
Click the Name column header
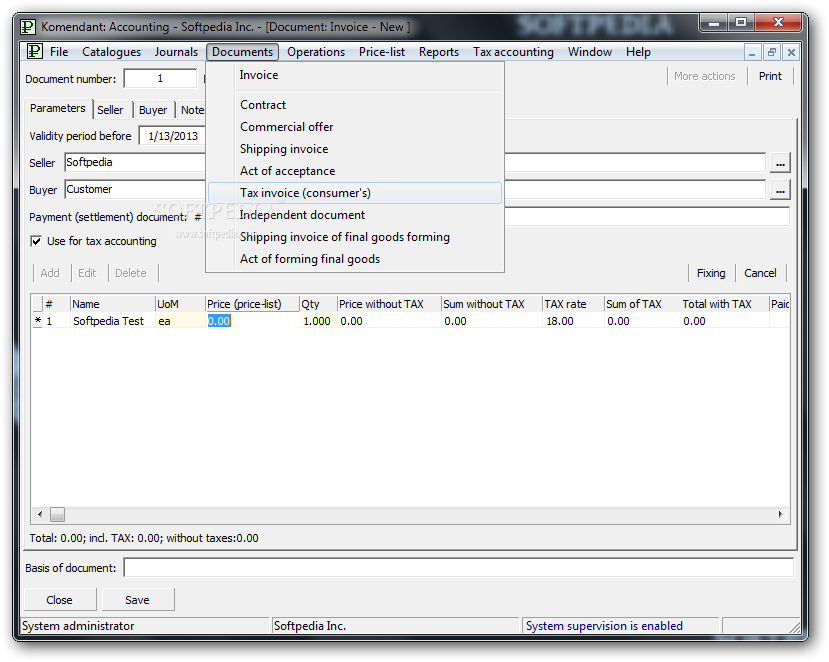click(x=113, y=304)
